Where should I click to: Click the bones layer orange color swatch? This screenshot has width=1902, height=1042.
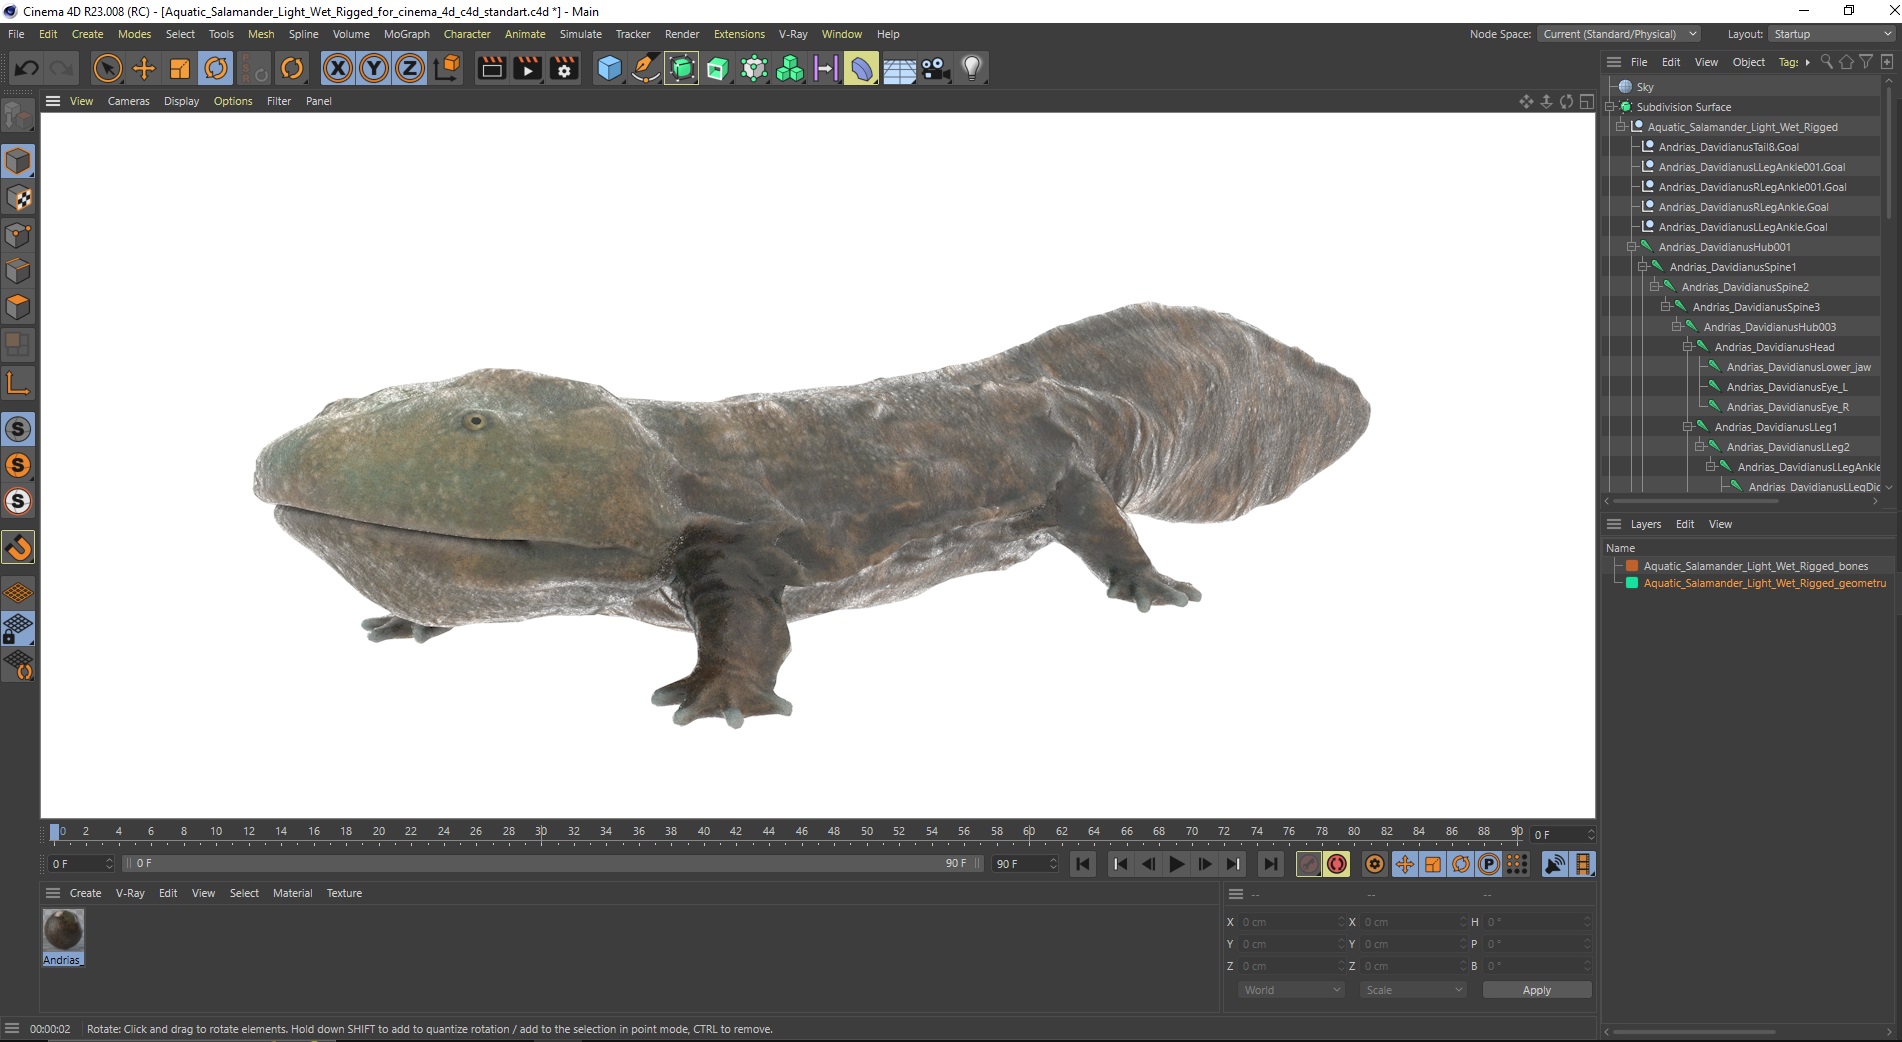pos(1632,566)
